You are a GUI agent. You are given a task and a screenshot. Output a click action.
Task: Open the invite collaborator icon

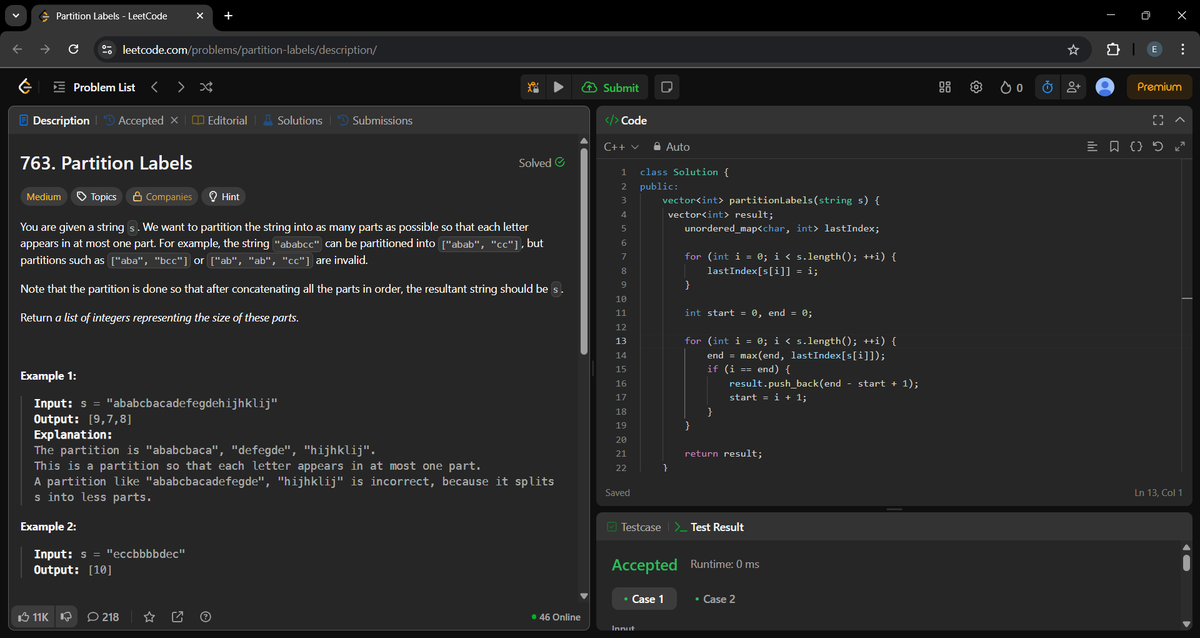(1074, 87)
